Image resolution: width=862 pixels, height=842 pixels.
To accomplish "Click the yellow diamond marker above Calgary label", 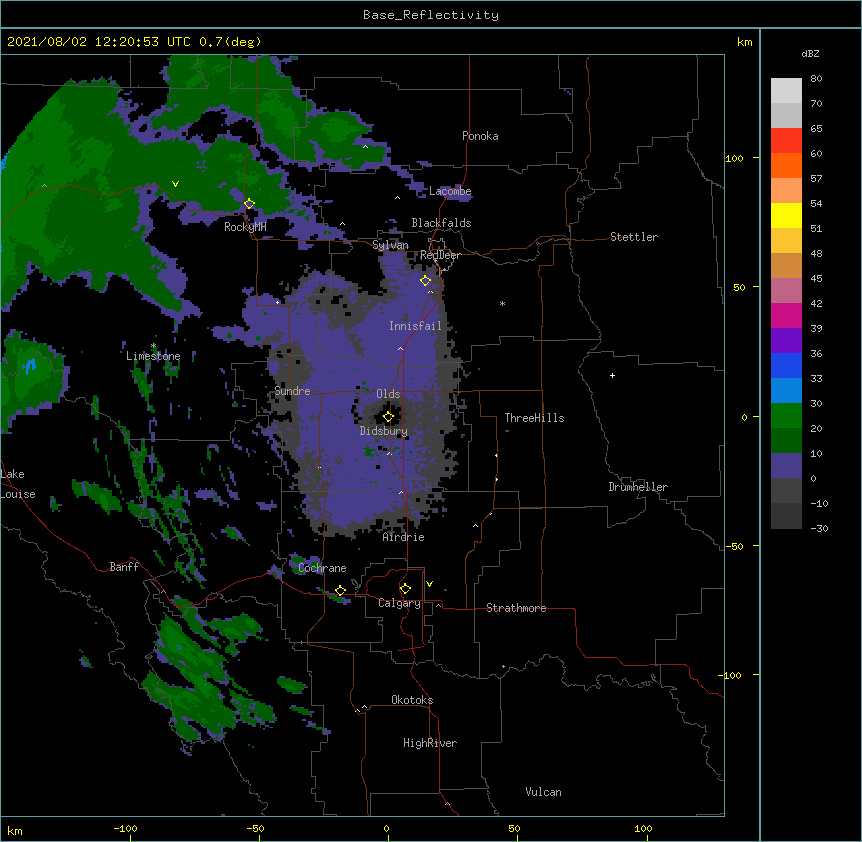I will click(x=405, y=589).
